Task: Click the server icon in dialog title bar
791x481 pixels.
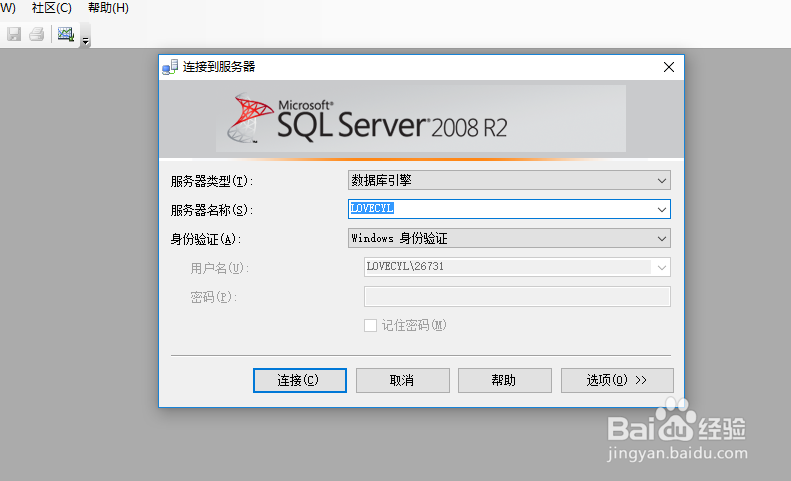Action: coord(170,67)
